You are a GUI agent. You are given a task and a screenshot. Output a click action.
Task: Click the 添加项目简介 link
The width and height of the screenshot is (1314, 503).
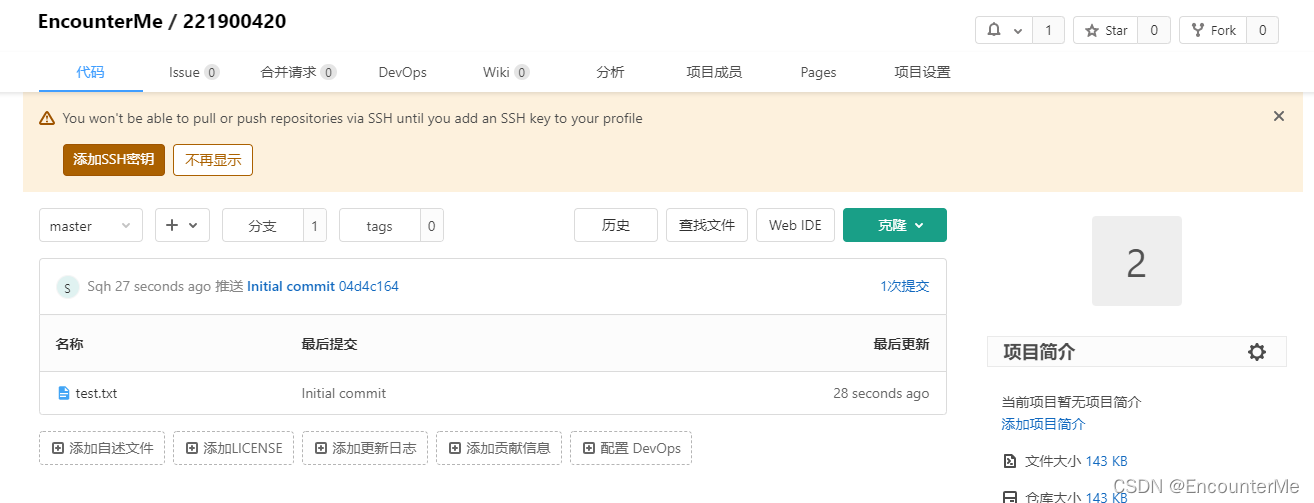pos(1043,424)
